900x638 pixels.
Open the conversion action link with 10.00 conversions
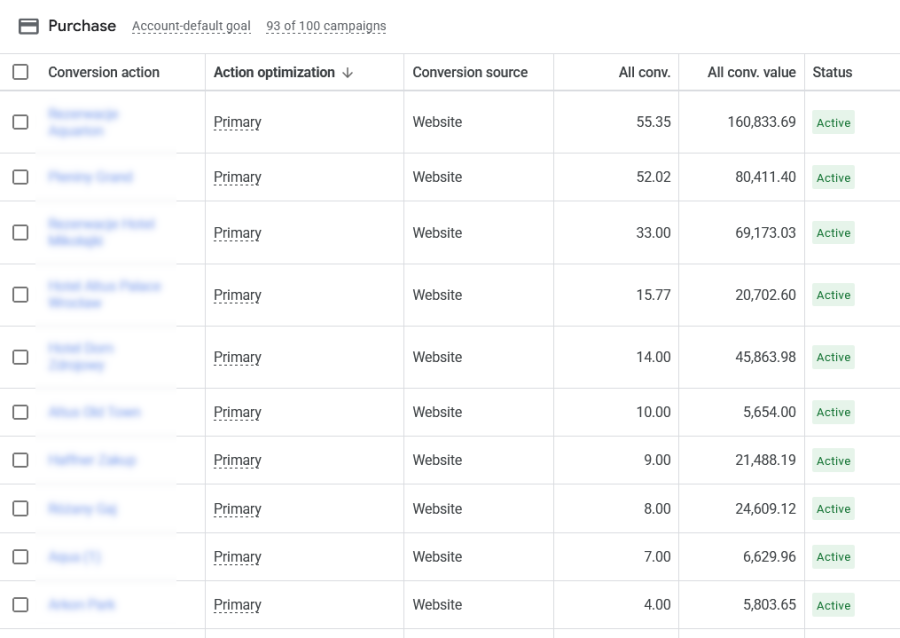pyautogui.click(x=94, y=412)
